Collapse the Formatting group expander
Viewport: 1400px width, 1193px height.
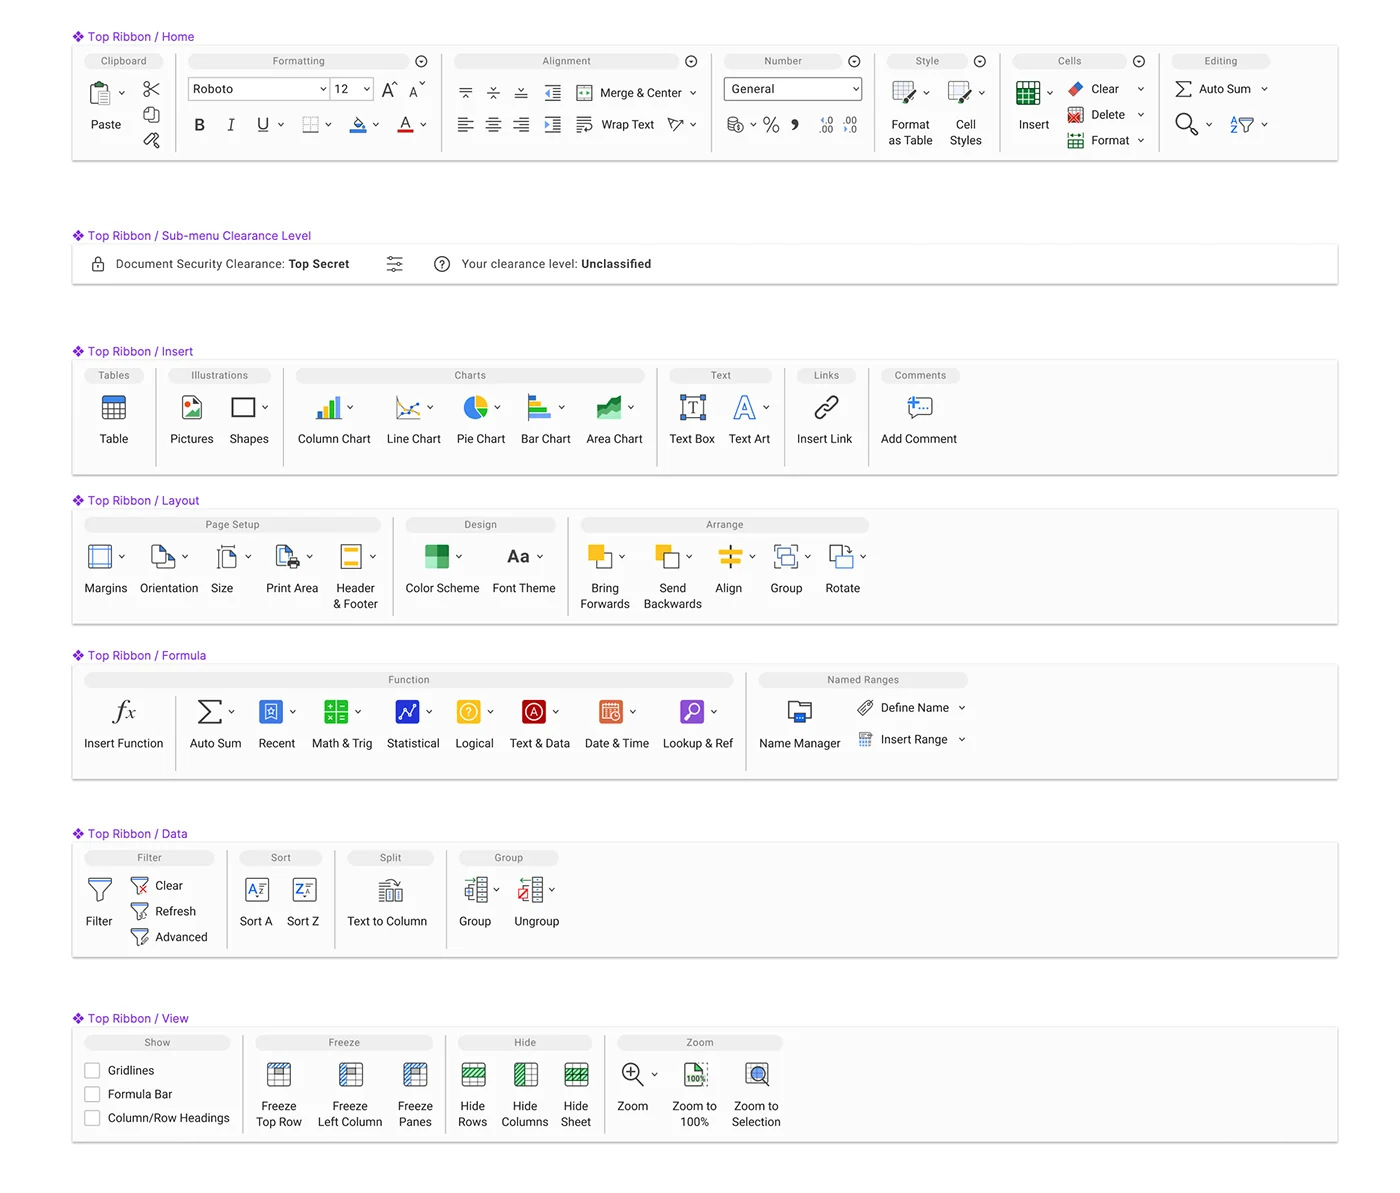[421, 61]
